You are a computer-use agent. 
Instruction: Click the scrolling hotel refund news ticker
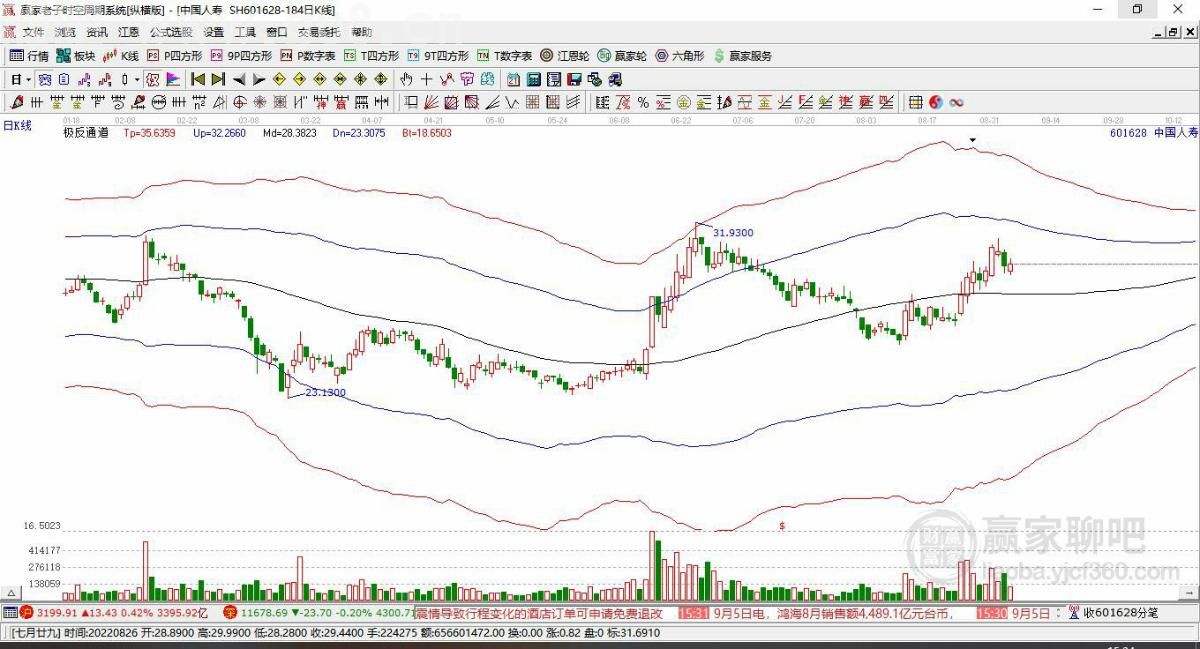[540, 612]
